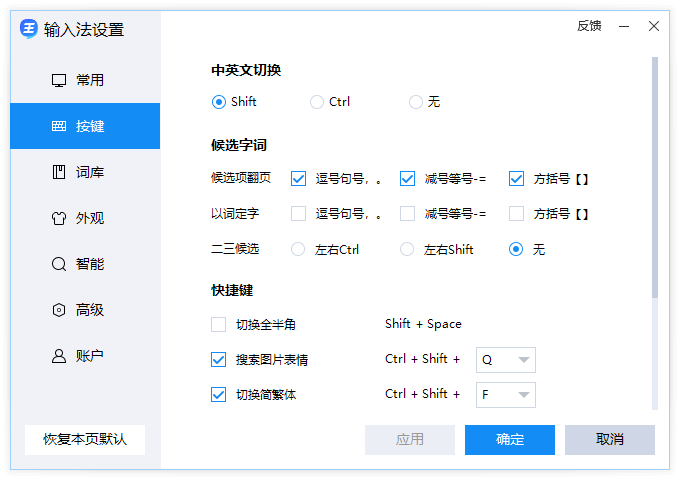Viewport: 680px width, 480px height.
Task: Select Ctrl for 中英文切换
Action: click(x=317, y=102)
